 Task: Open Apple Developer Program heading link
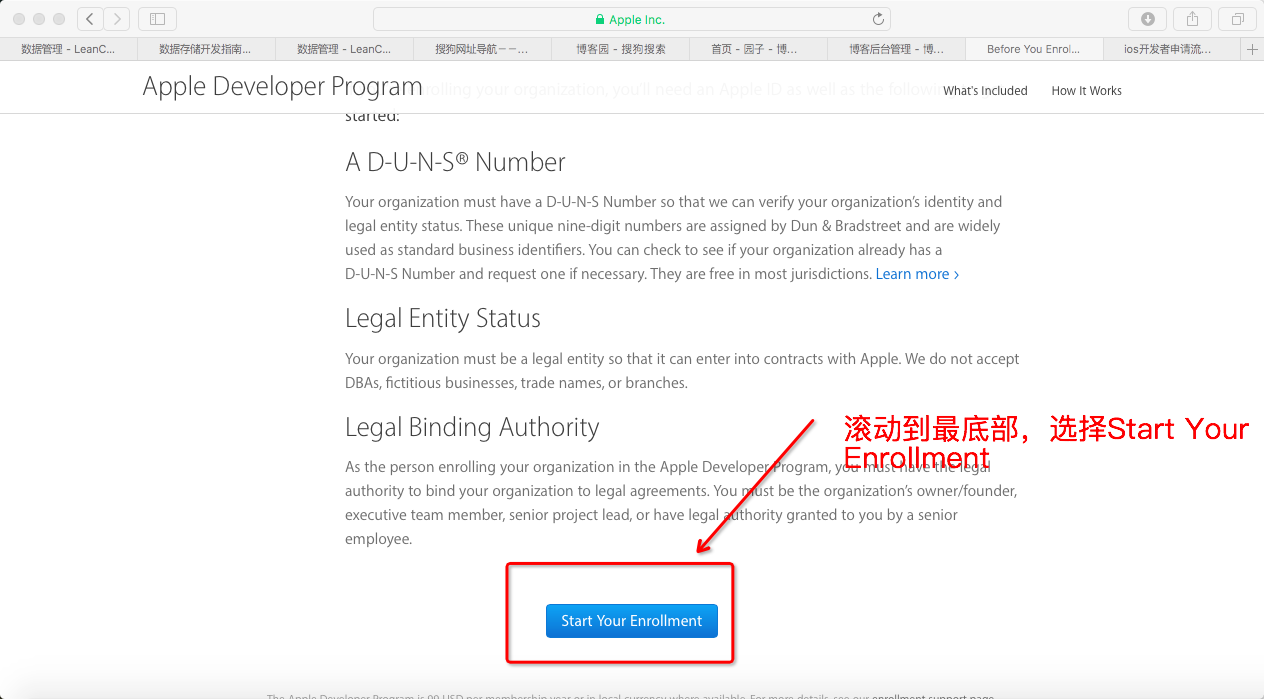pyautogui.click(x=282, y=86)
